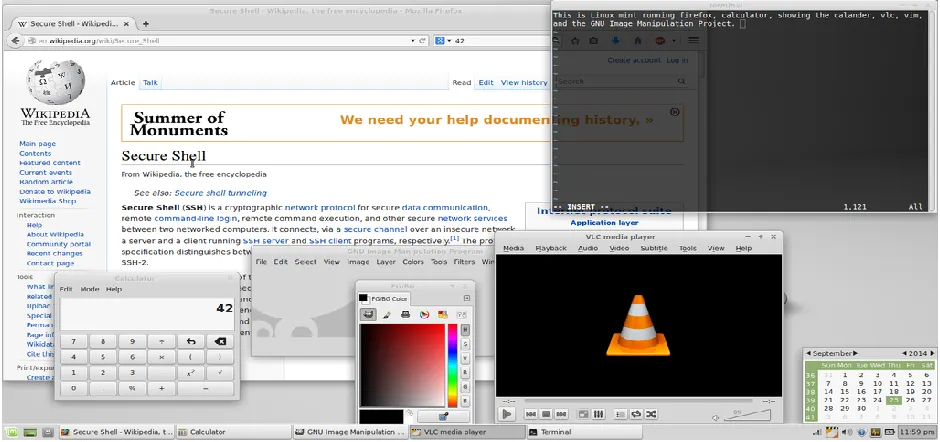The height and width of the screenshot is (442, 940).
Task: Open the scales selector icon in FG/BG dialog
Action: (461, 314)
